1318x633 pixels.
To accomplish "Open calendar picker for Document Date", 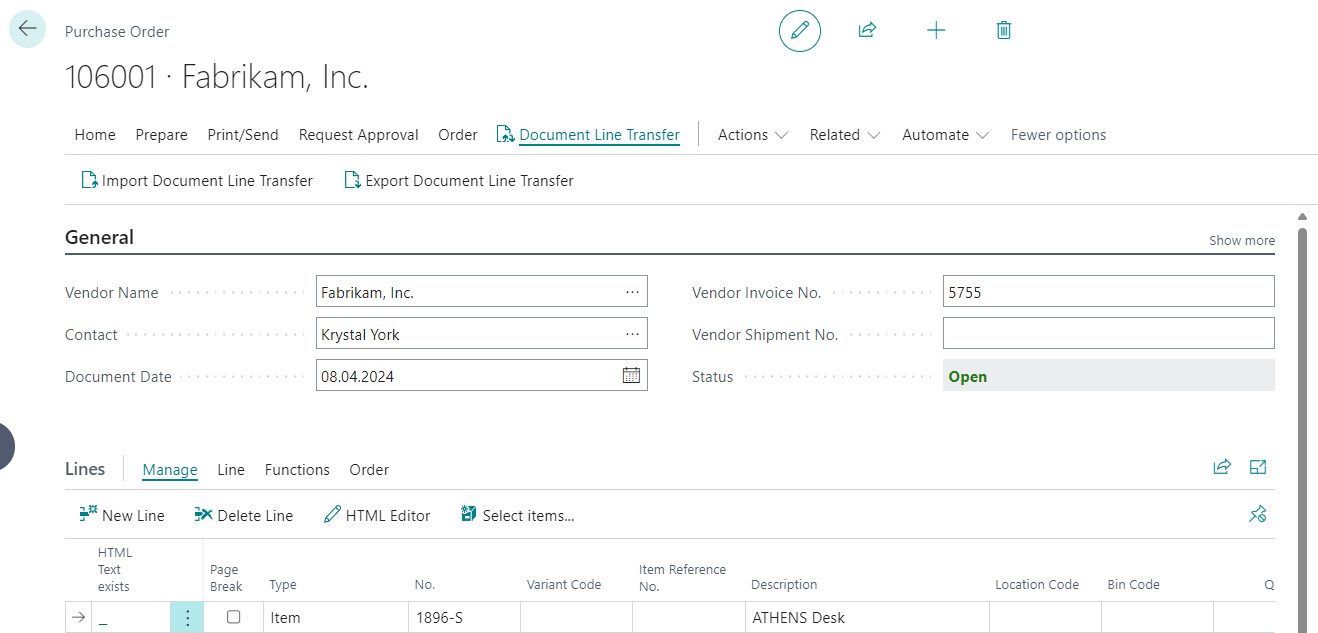I will pos(631,376).
